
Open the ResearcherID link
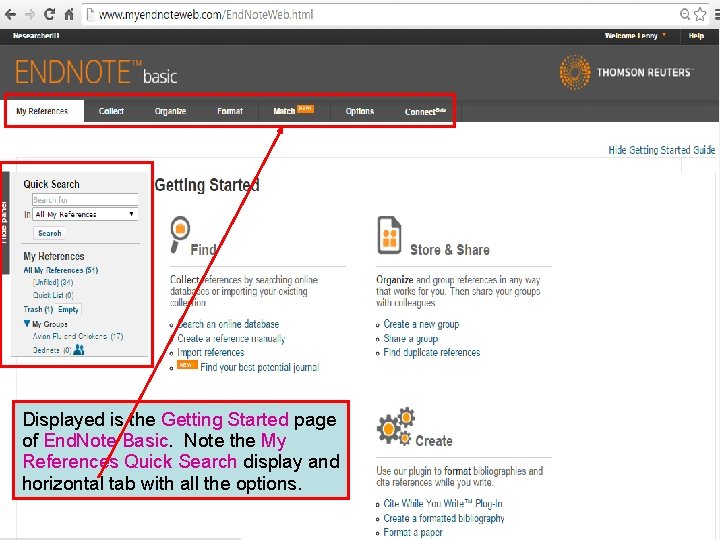pos(36,35)
